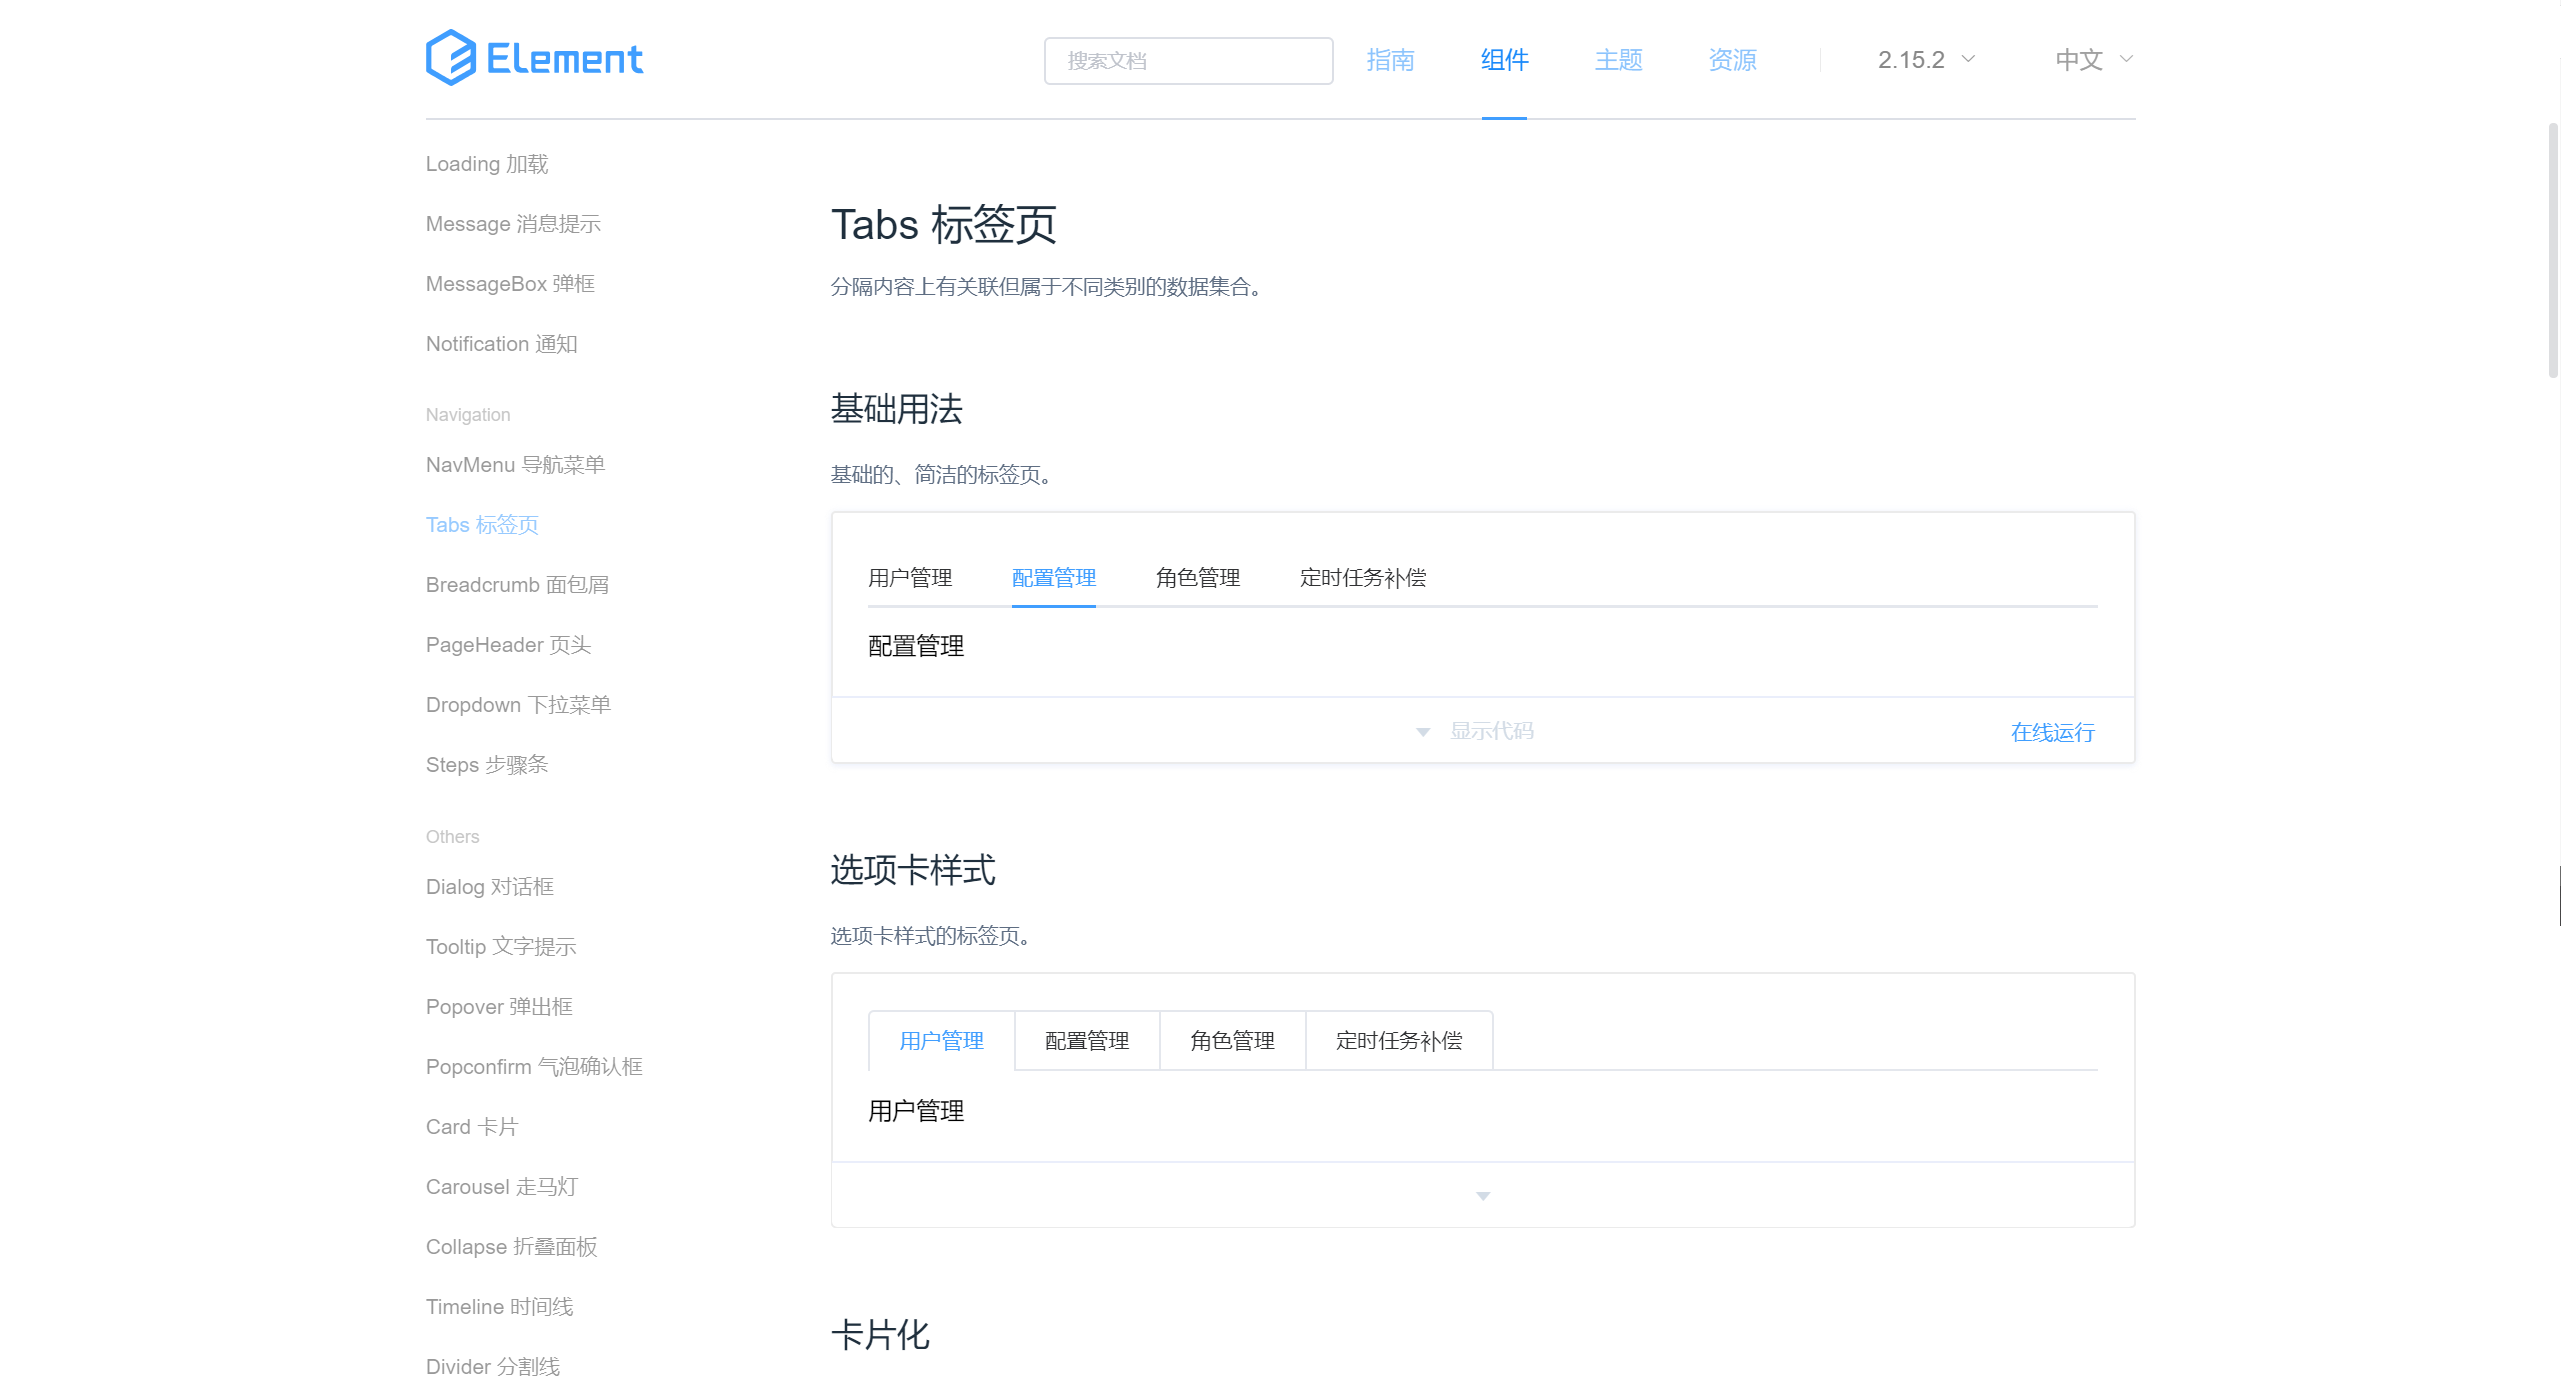Click the 在线运行 link
Image resolution: width=2561 pixels, height=1386 pixels.
tap(2052, 733)
